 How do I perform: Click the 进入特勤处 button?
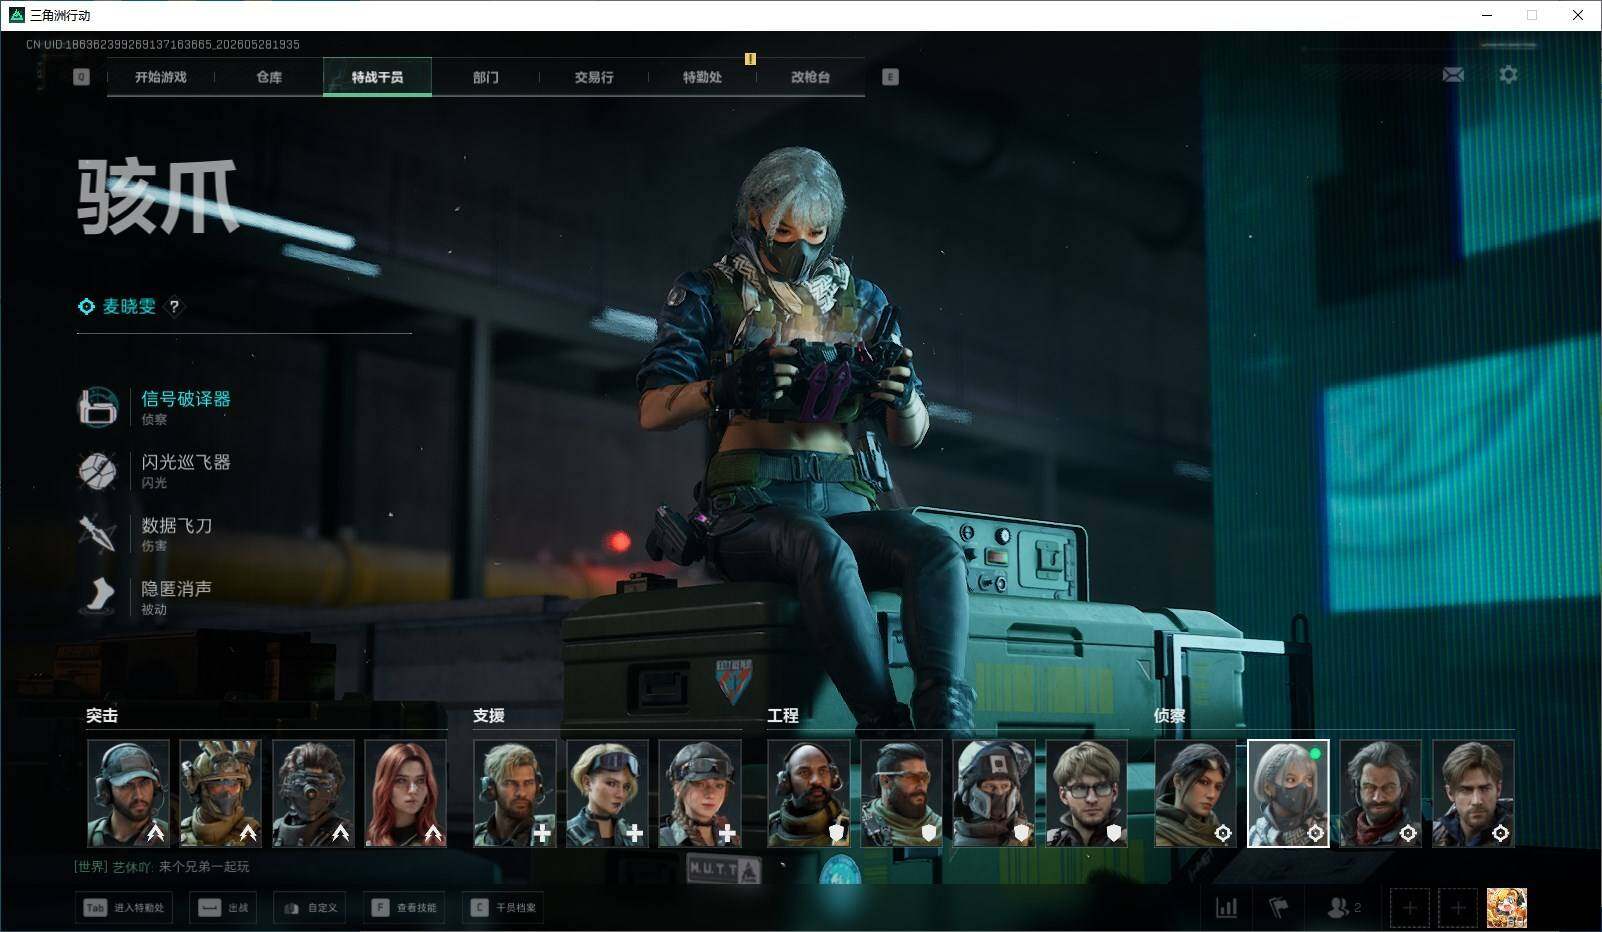click(x=124, y=907)
